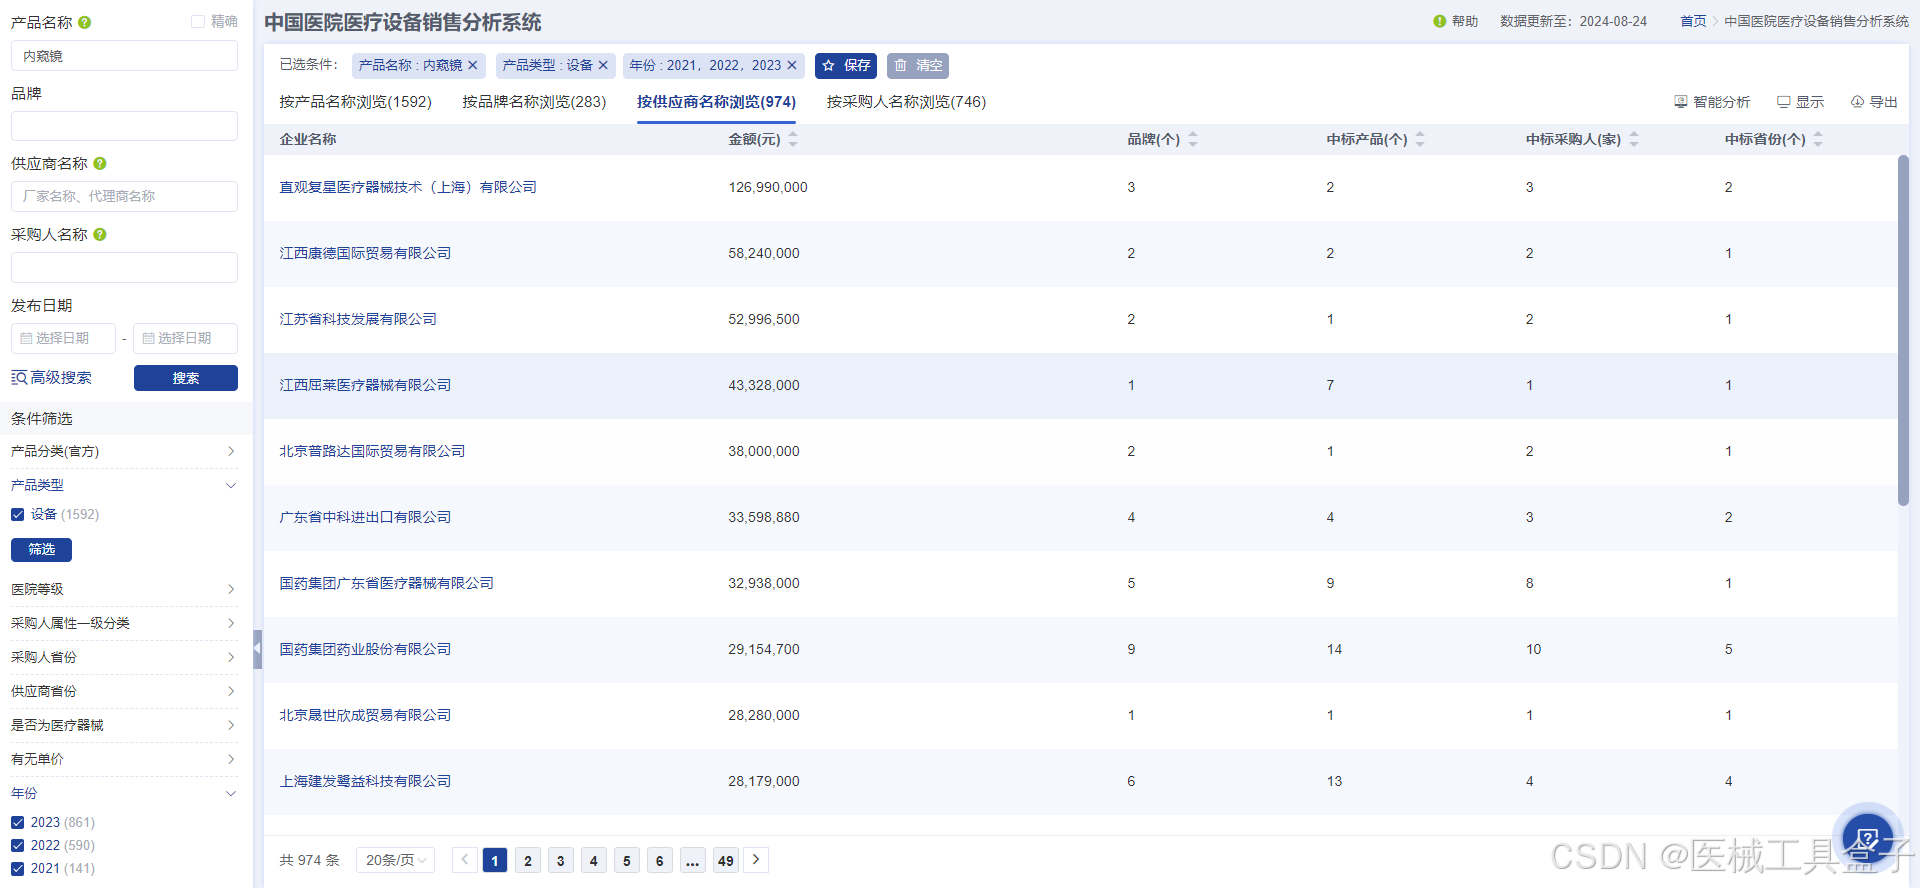
Task: Expand the 有无单价 filter
Action: [x=124, y=759]
